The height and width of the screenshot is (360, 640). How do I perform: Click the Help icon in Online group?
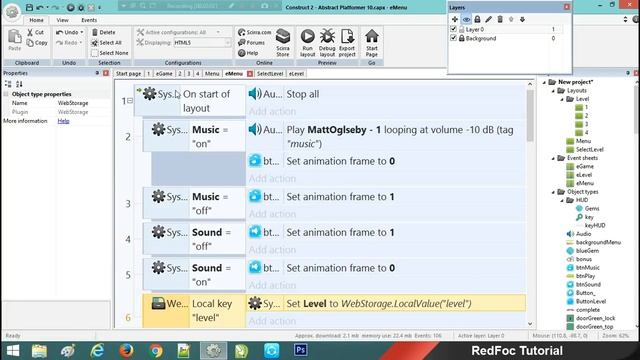pyautogui.click(x=242, y=53)
